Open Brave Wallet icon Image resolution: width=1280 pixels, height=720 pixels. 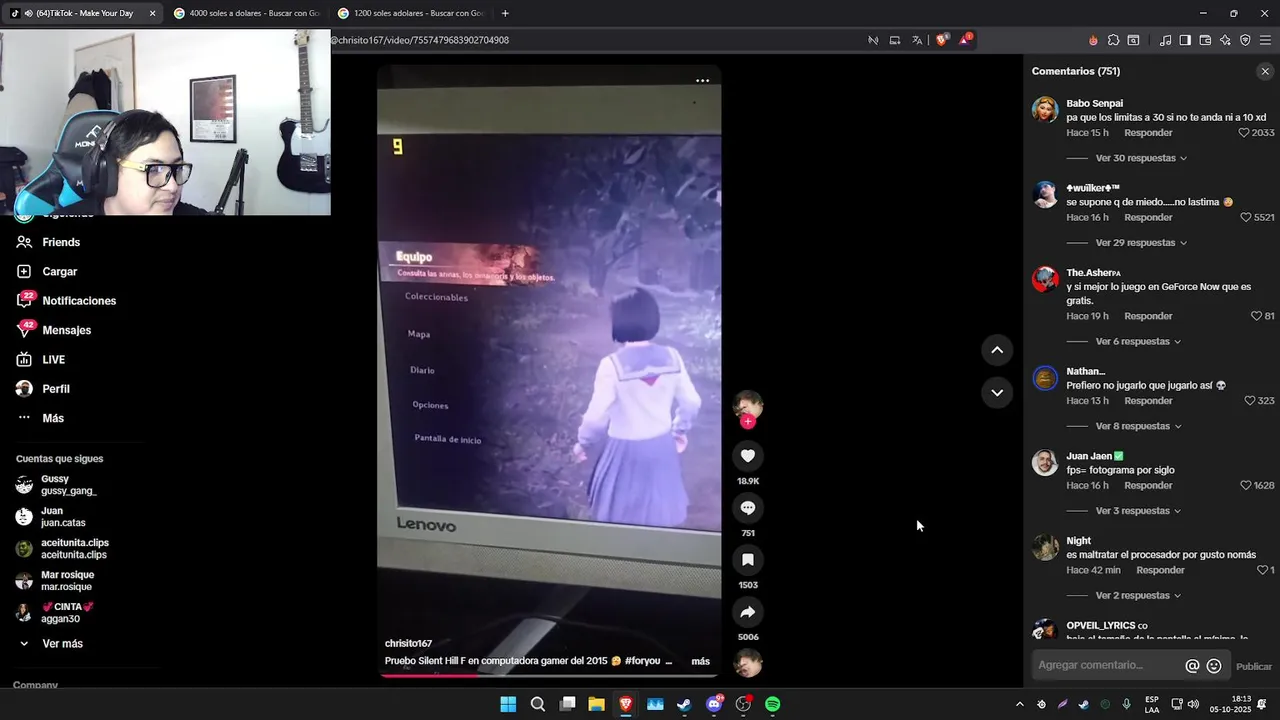(1205, 40)
